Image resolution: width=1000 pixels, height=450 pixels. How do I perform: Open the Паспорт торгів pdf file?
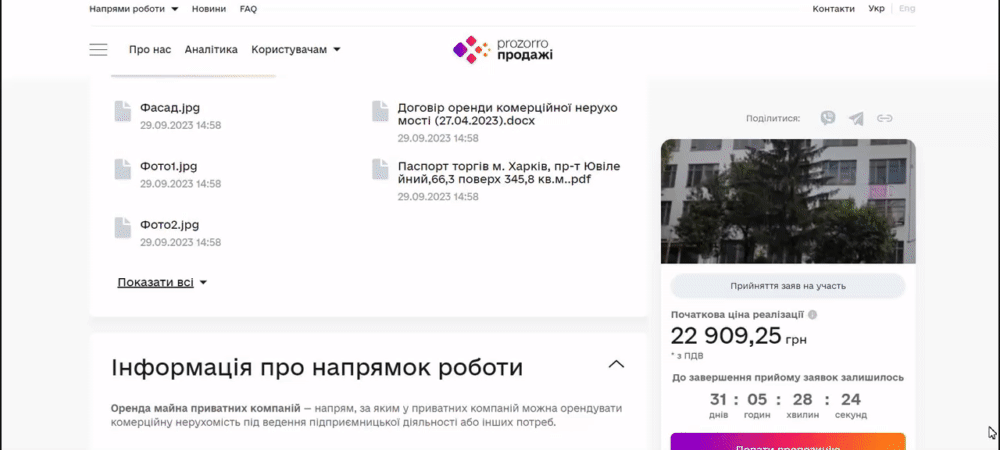point(509,173)
